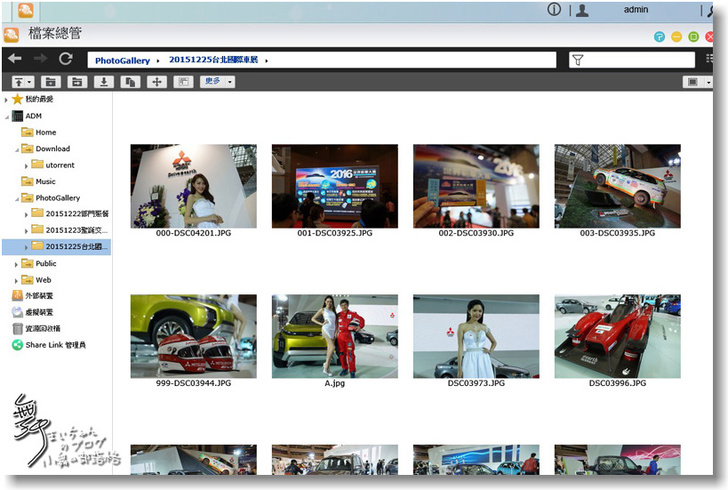This screenshot has width=728, height=490.
Task: Refresh the current folder view
Action: 65,60
